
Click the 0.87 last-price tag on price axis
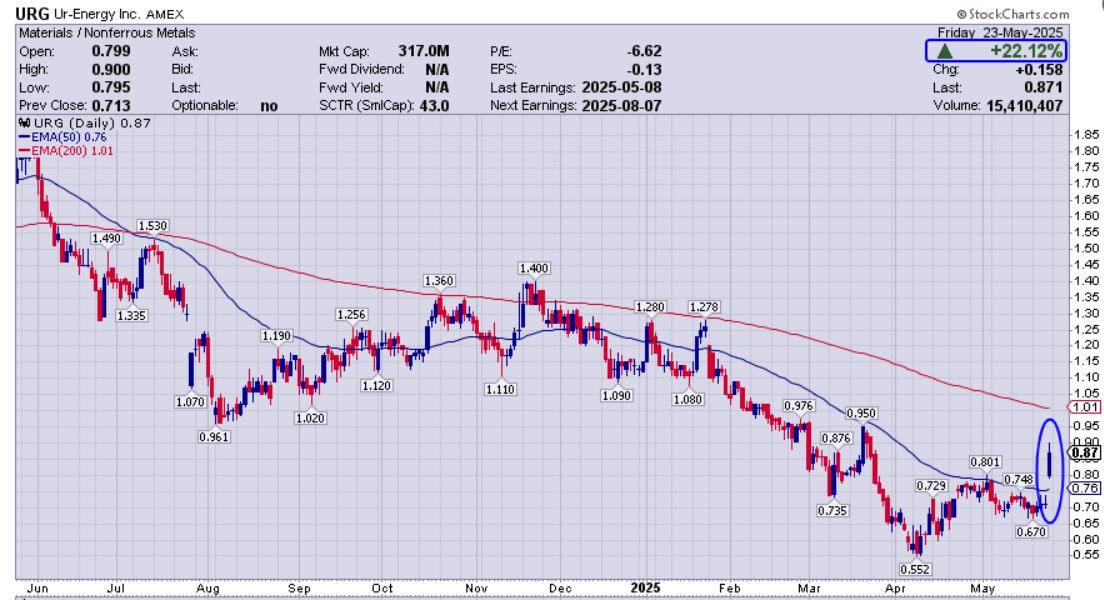click(1085, 453)
